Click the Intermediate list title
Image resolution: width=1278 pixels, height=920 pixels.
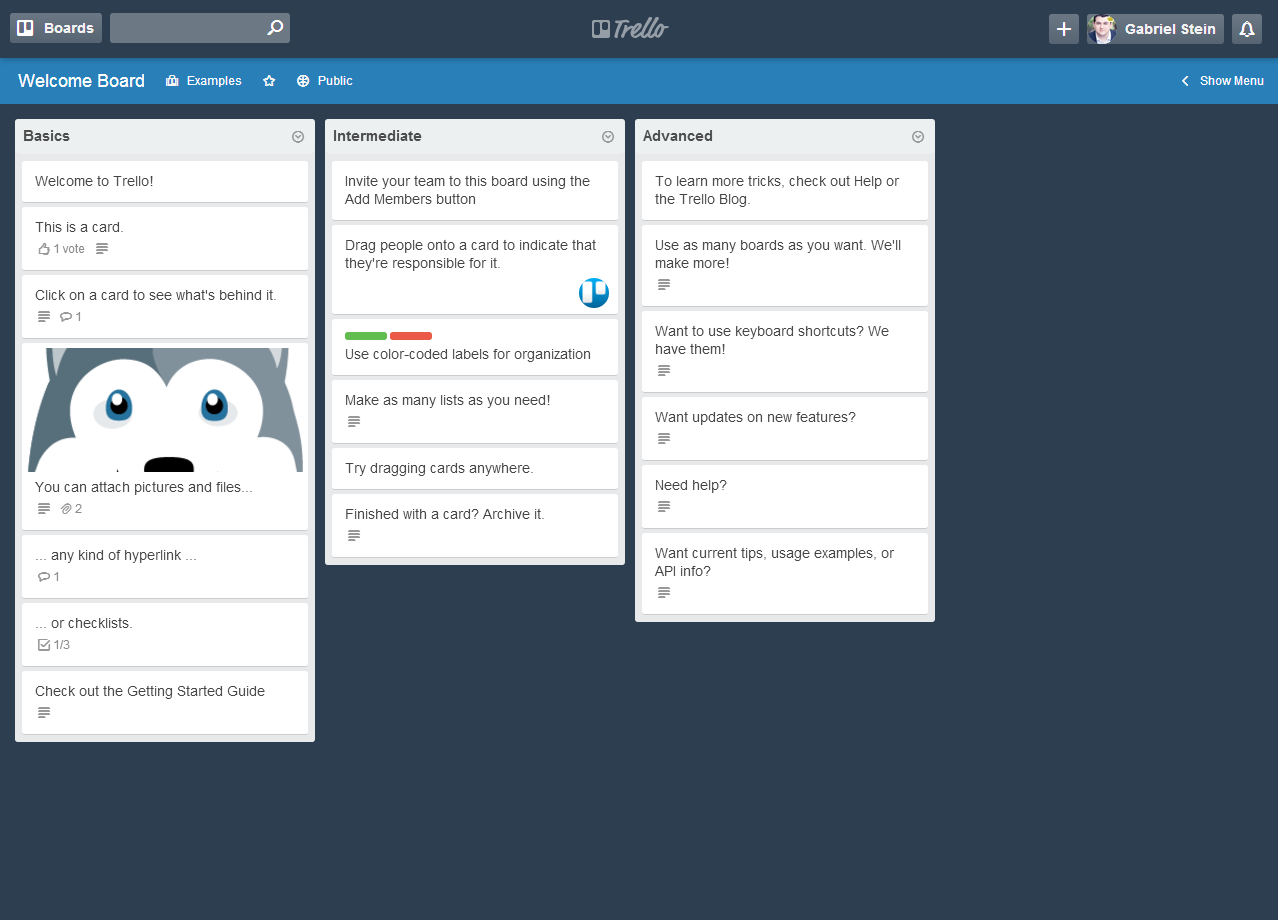(x=377, y=136)
